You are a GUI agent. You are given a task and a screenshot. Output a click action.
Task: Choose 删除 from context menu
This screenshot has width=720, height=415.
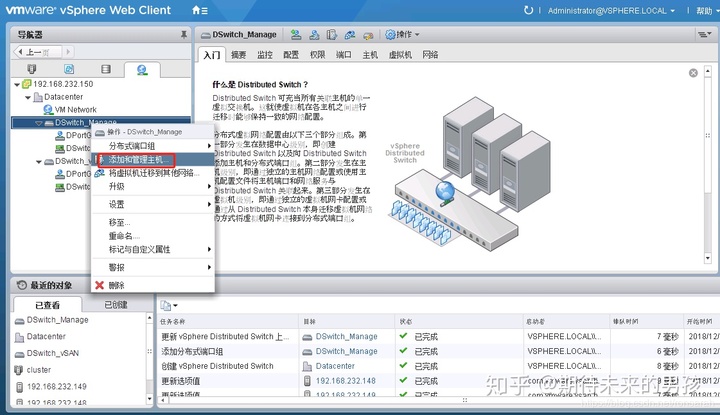[x=153, y=285]
